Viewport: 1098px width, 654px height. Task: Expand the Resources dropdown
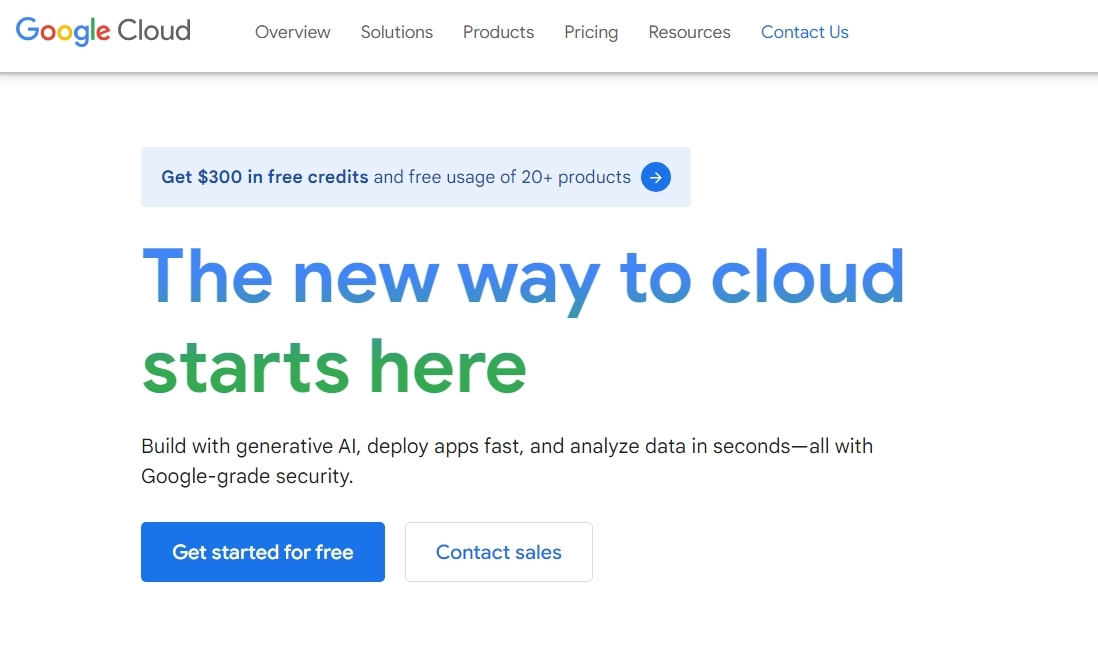pos(689,32)
